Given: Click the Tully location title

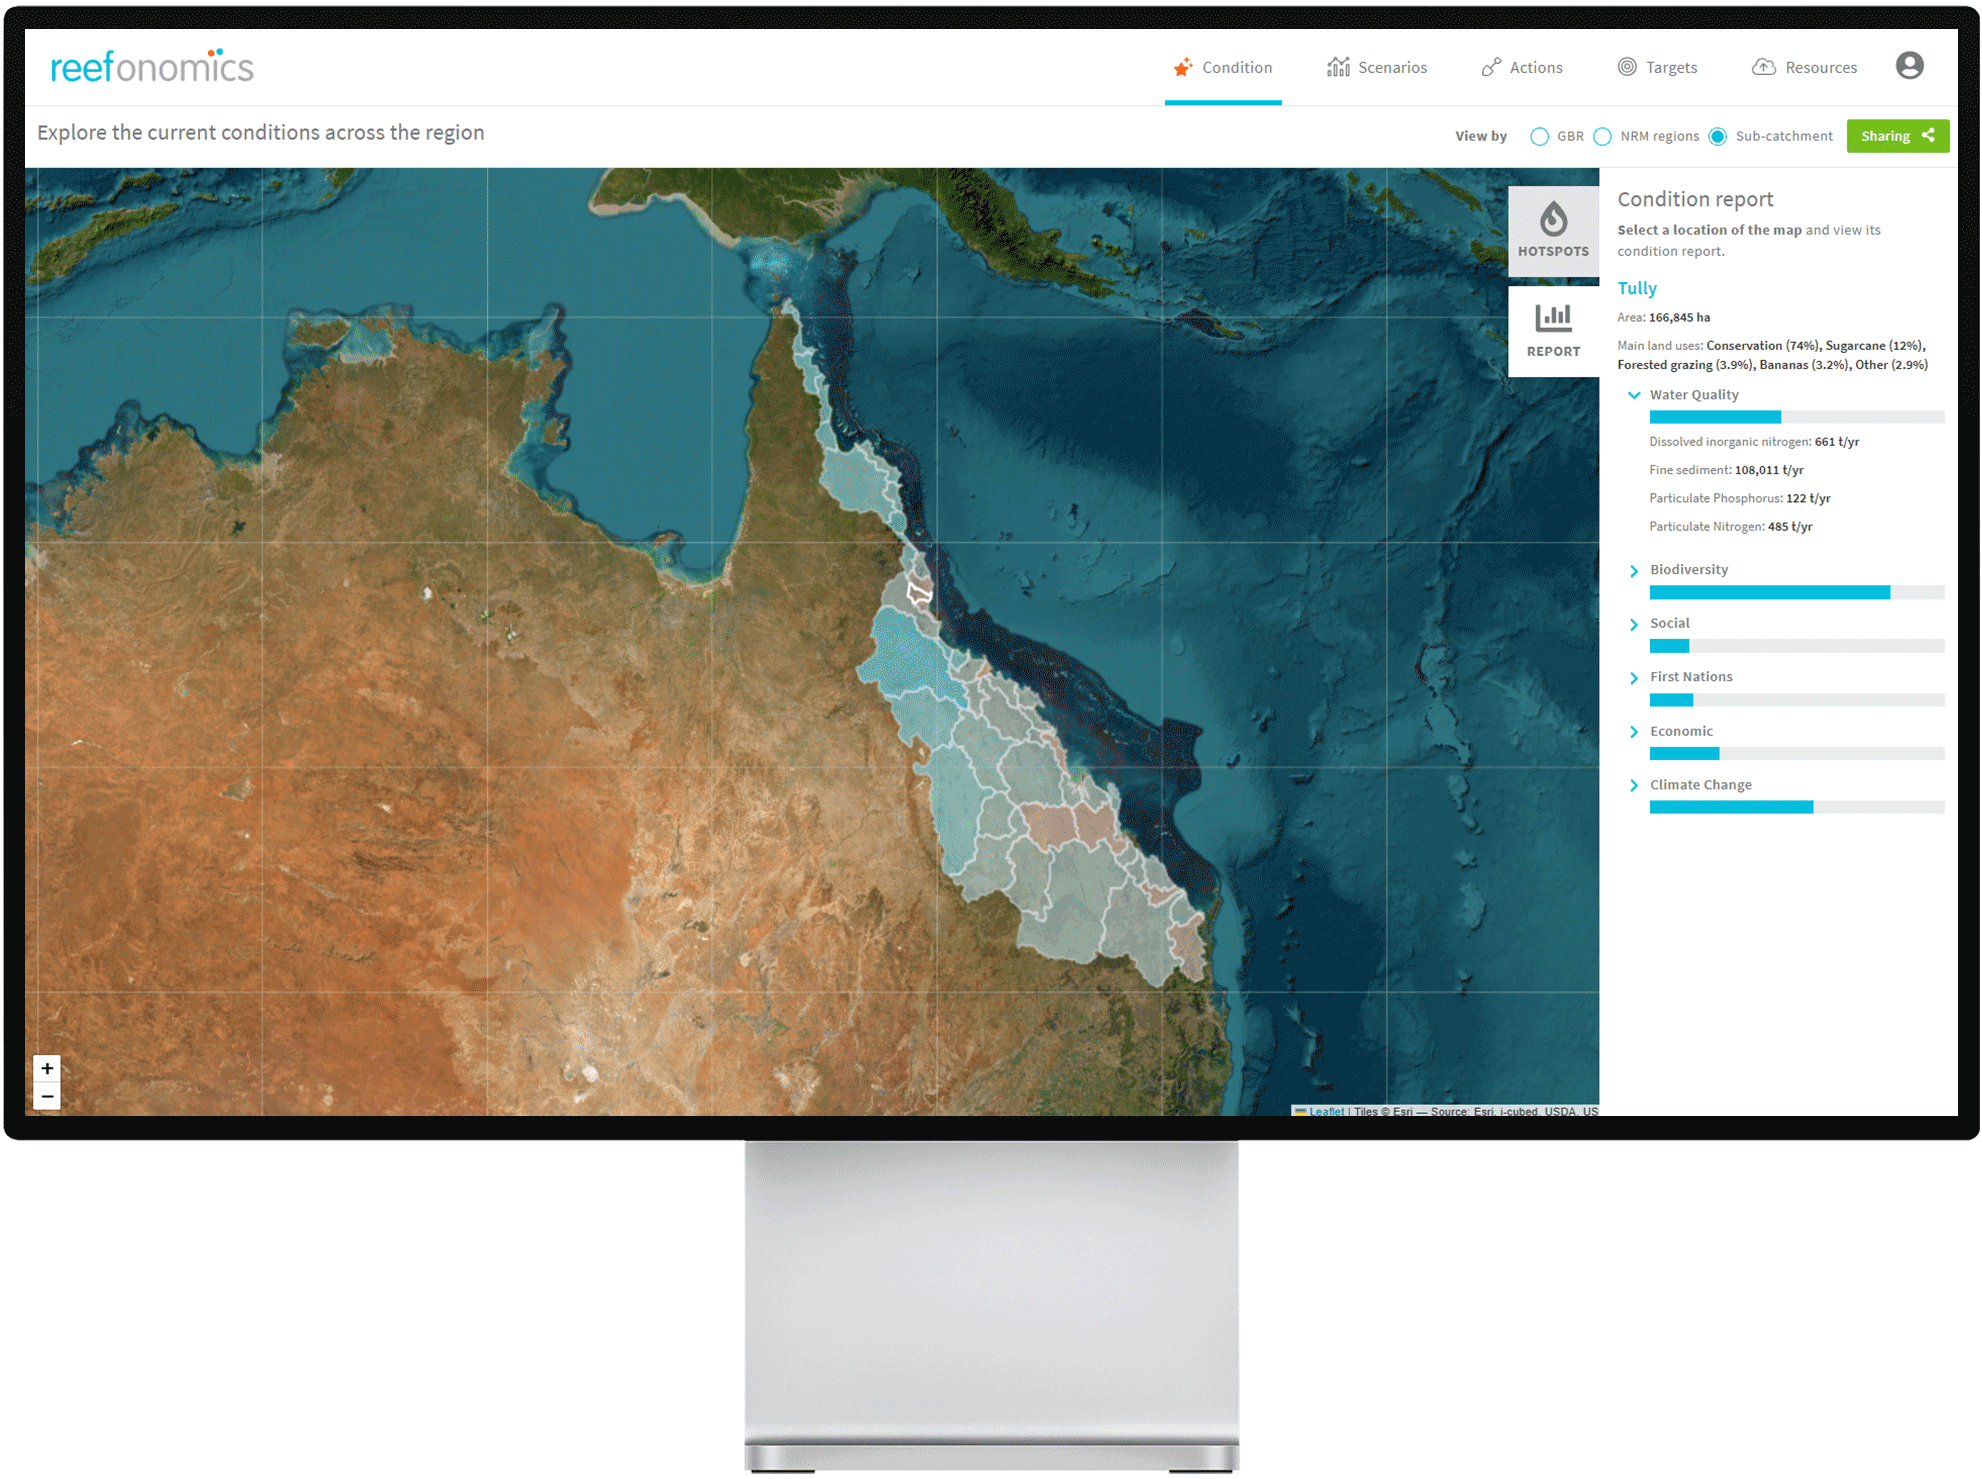Looking at the screenshot, I should [x=1637, y=288].
